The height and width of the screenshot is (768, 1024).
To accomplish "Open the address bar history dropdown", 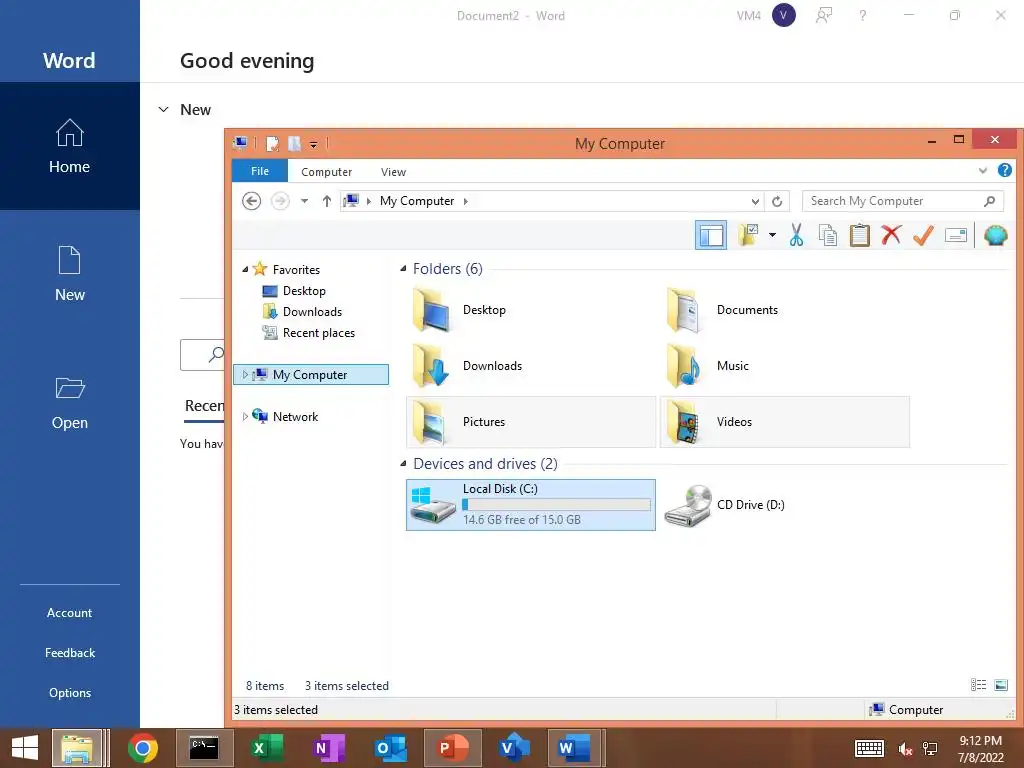I will tap(755, 201).
